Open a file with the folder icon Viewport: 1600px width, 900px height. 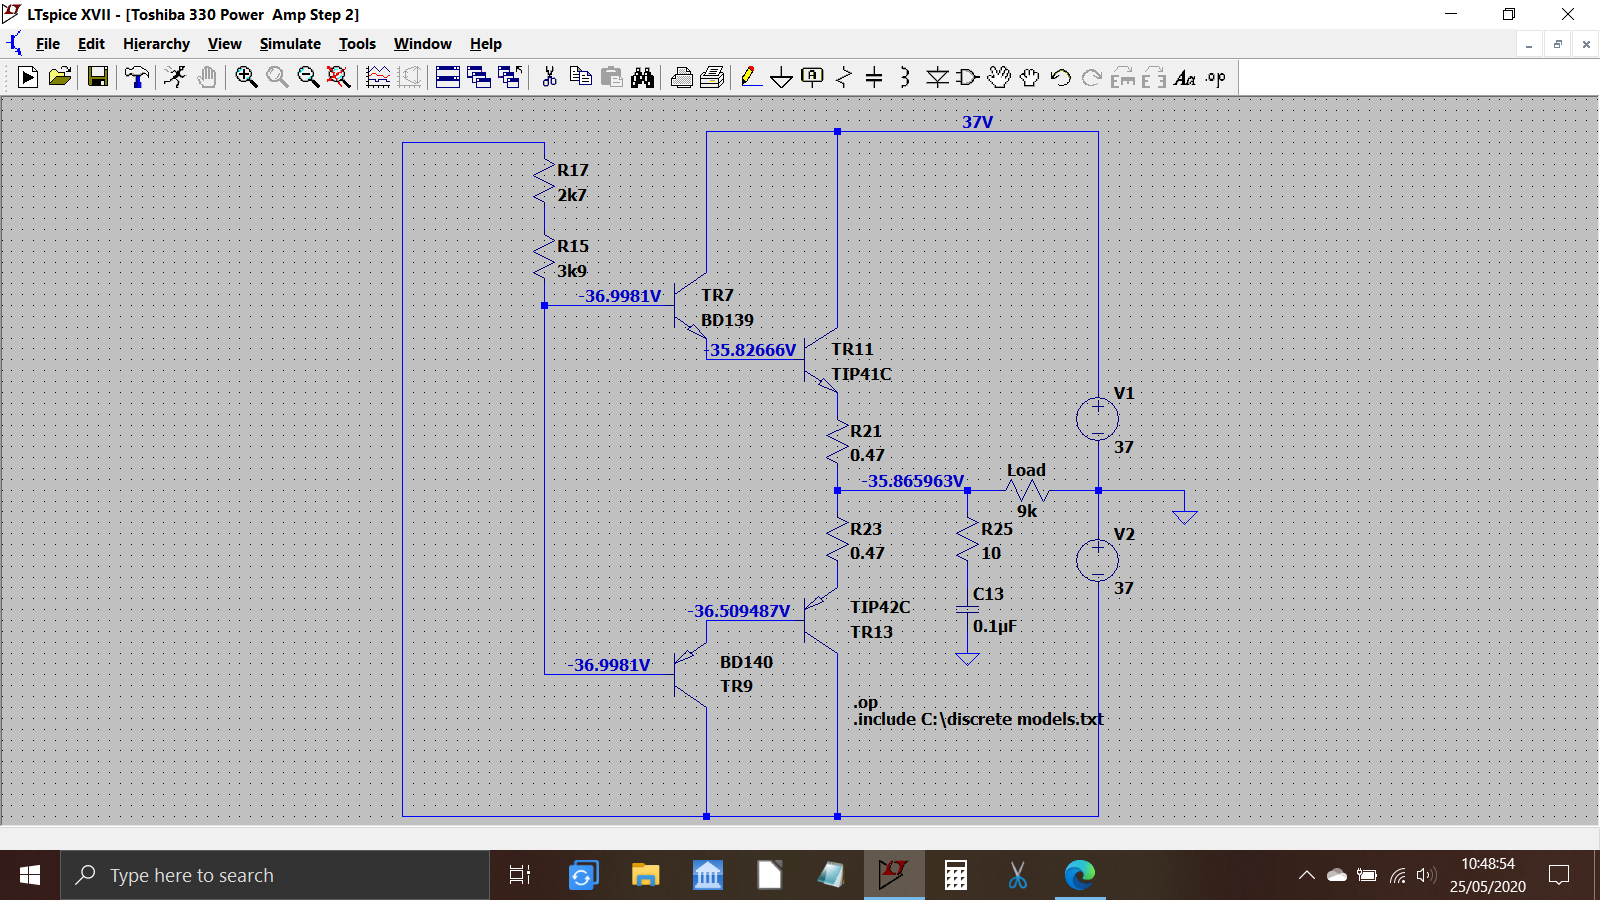click(x=60, y=77)
